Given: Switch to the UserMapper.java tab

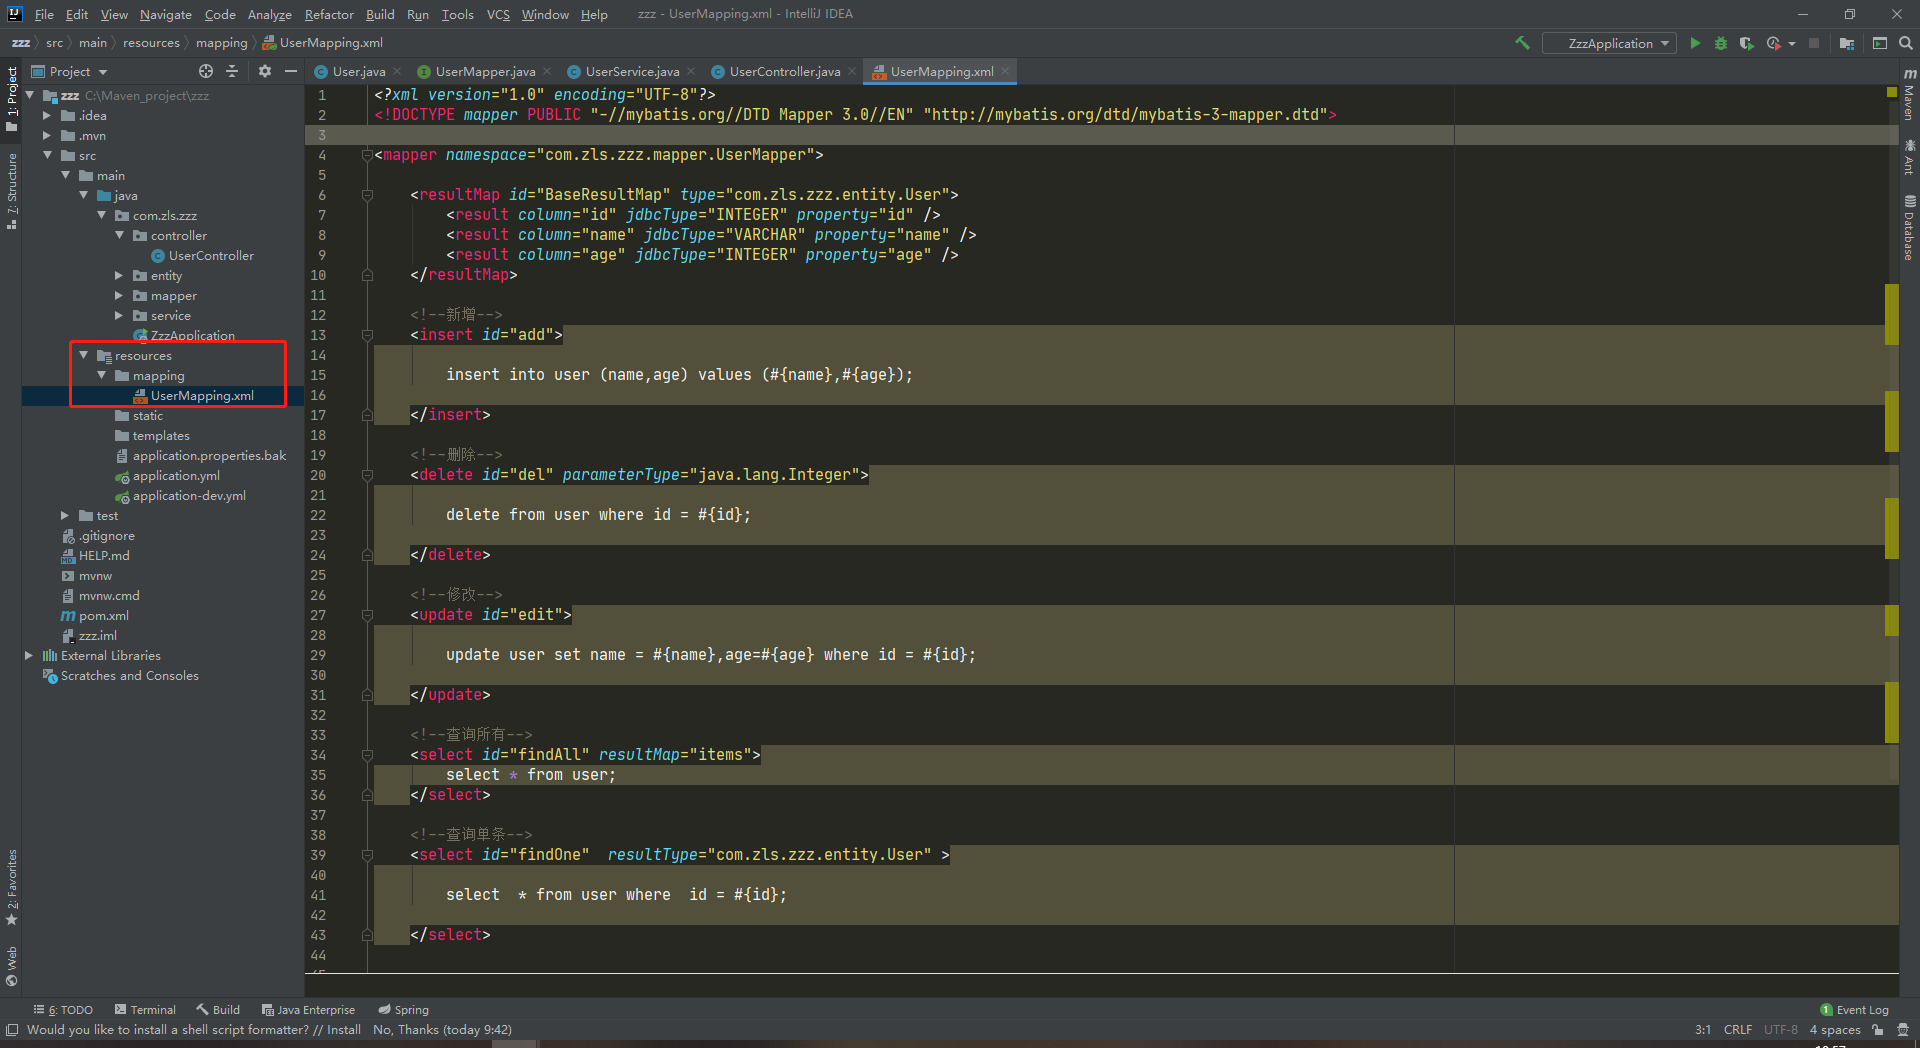Looking at the screenshot, I should [485, 72].
